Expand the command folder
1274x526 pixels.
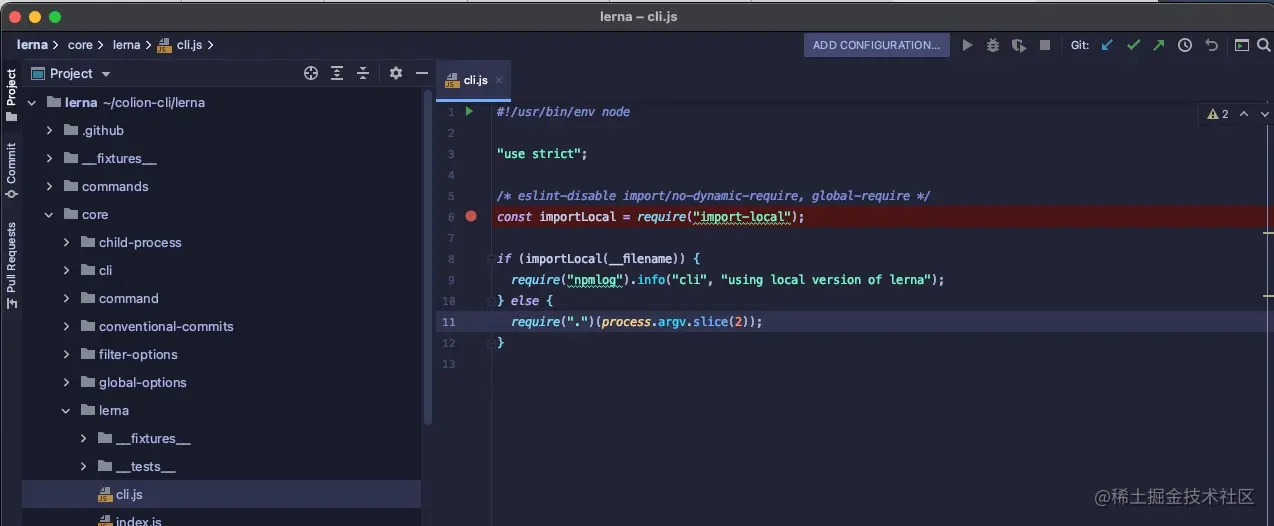66,298
